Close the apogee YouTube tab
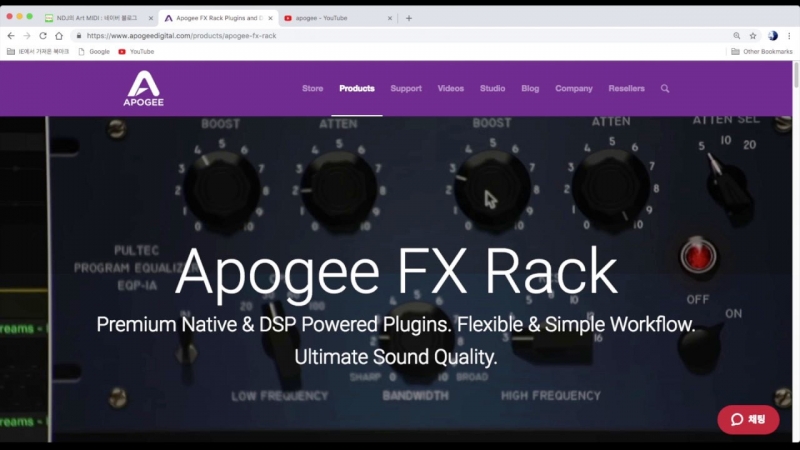The image size is (800, 450). coord(390,18)
